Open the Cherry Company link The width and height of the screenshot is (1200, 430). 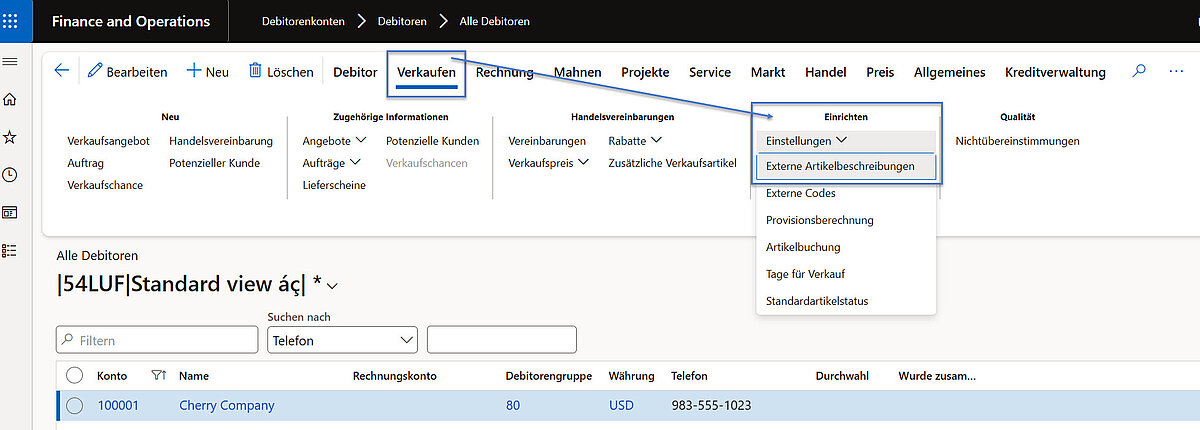pos(226,406)
